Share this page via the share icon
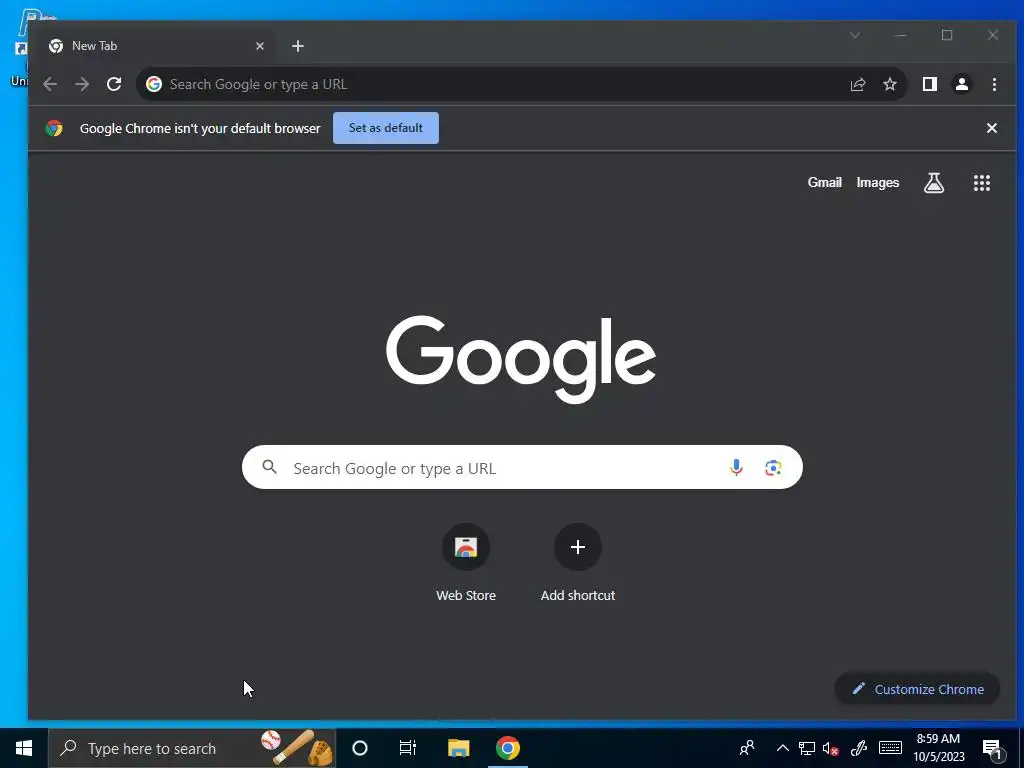Viewport: 1024px width, 768px height. pos(857,84)
